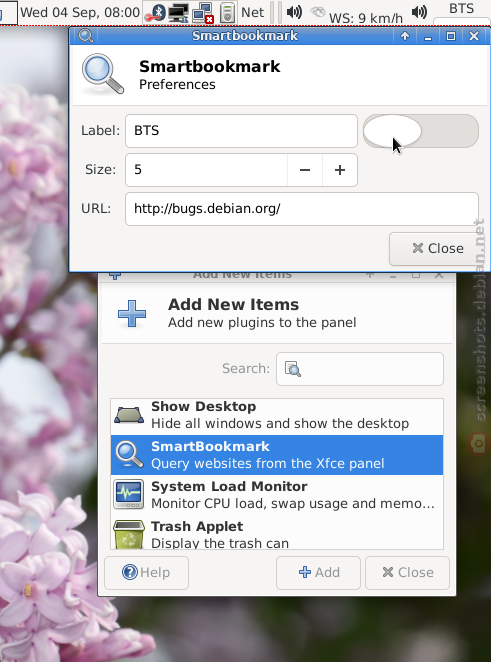The height and width of the screenshot is (662, 491).
Task: Close the Add New Items dialog
Action: [407, 572]
